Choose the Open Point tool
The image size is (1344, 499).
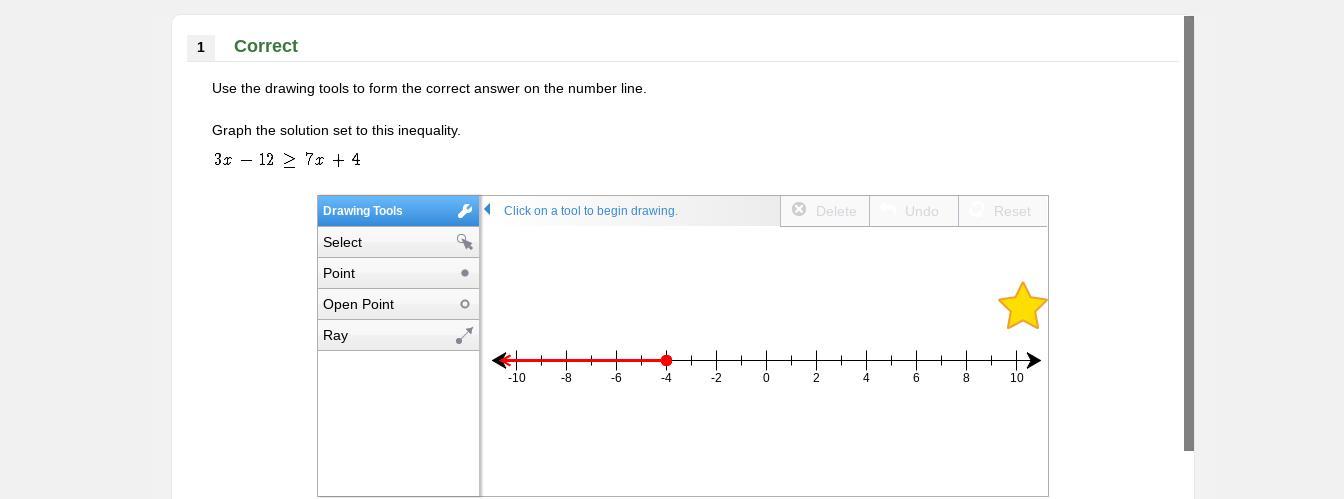pos(398,304)
